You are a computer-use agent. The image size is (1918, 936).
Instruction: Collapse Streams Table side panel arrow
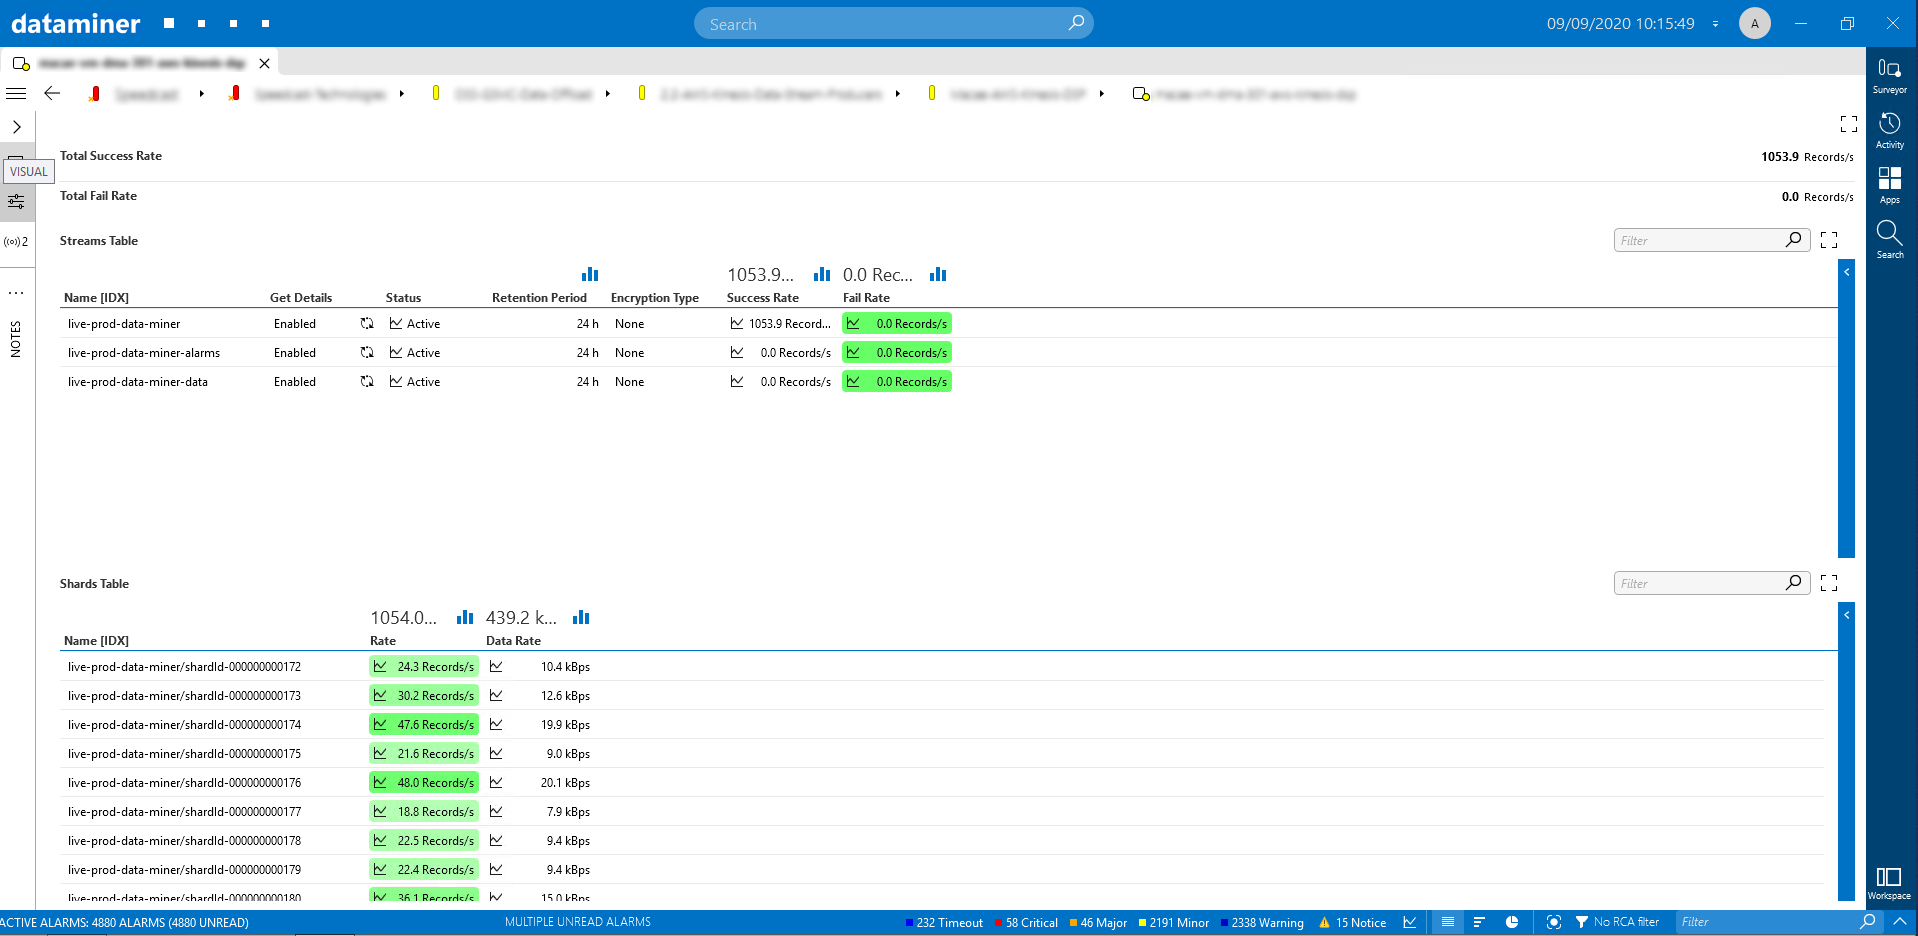coord(1846,272)
